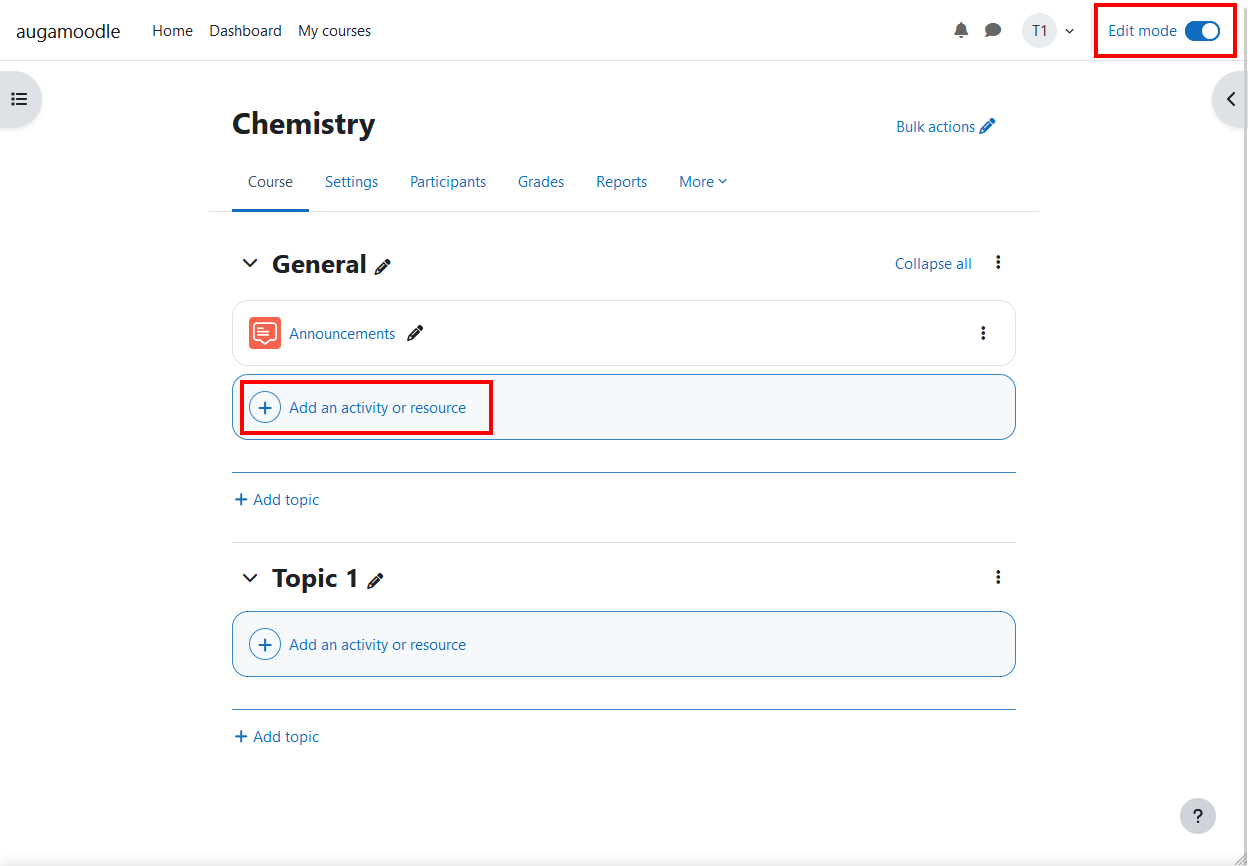Open the messaging icon
Screen dimensions: 1248x866
tap(992, 30)
